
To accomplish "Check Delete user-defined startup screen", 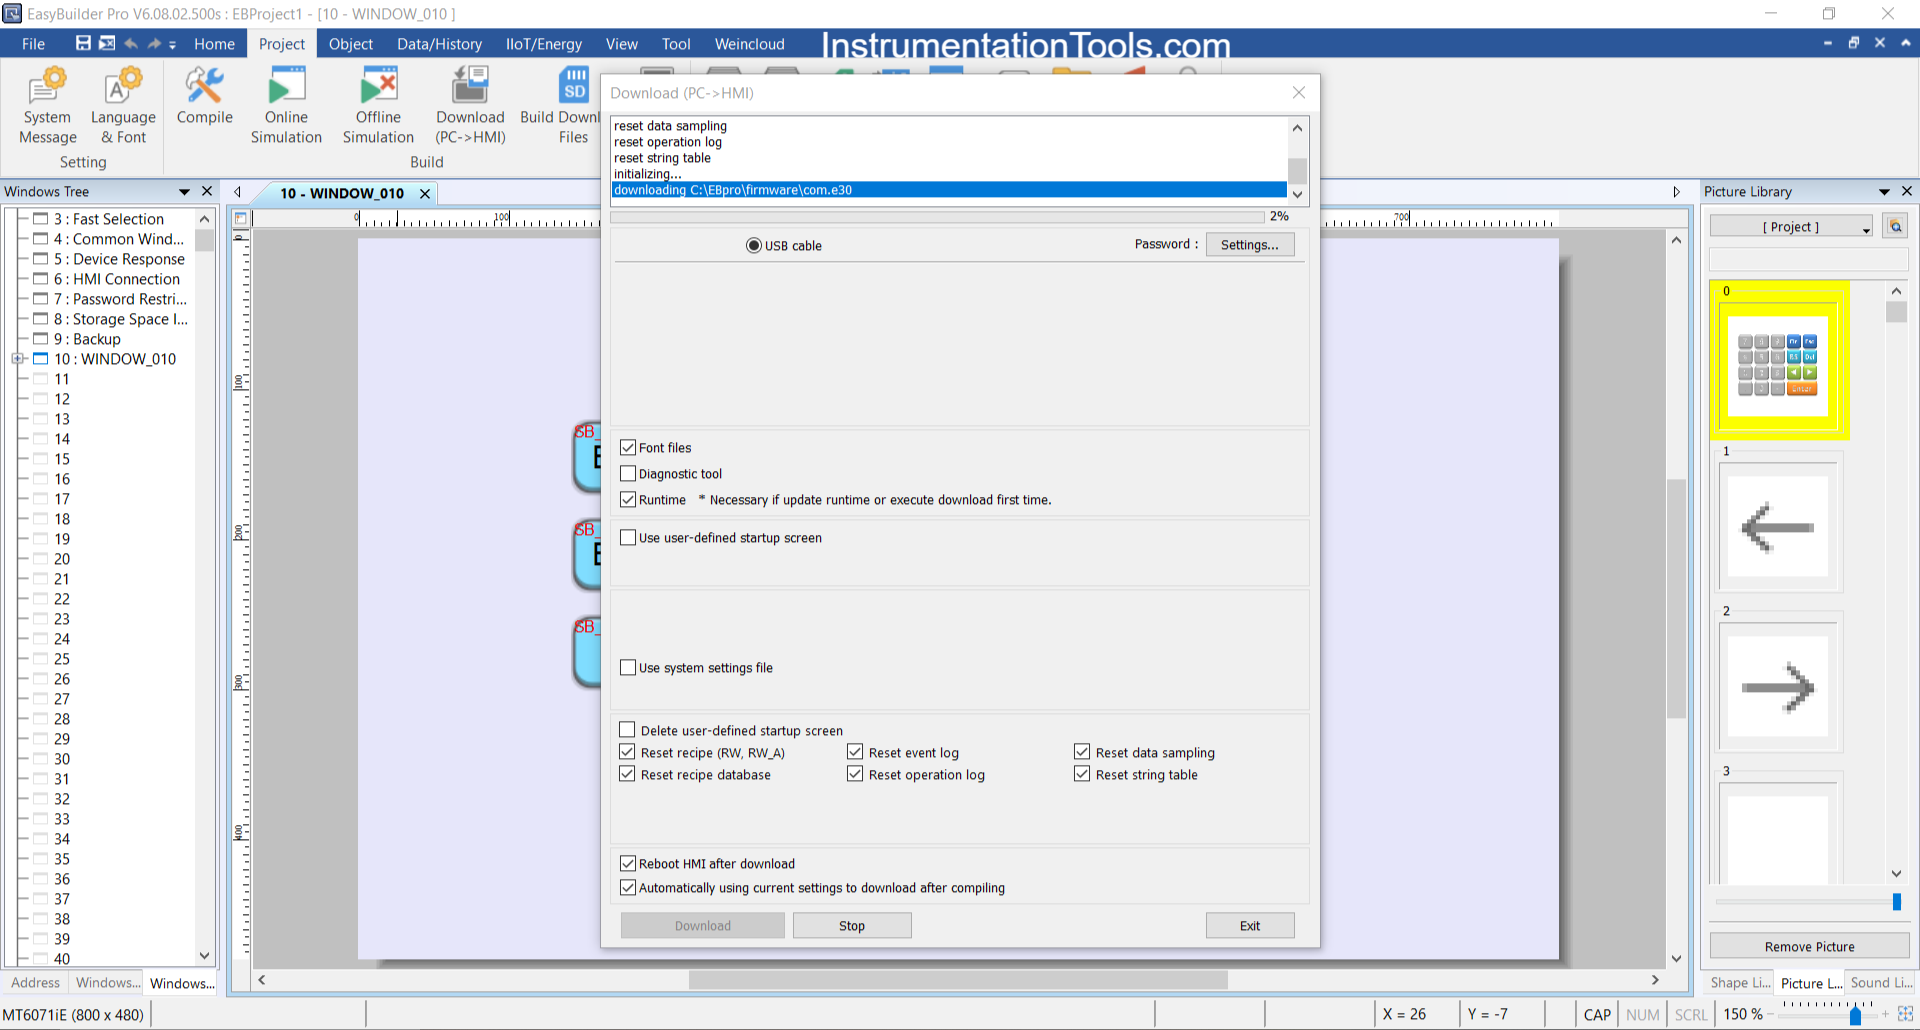I will [627, 729].
